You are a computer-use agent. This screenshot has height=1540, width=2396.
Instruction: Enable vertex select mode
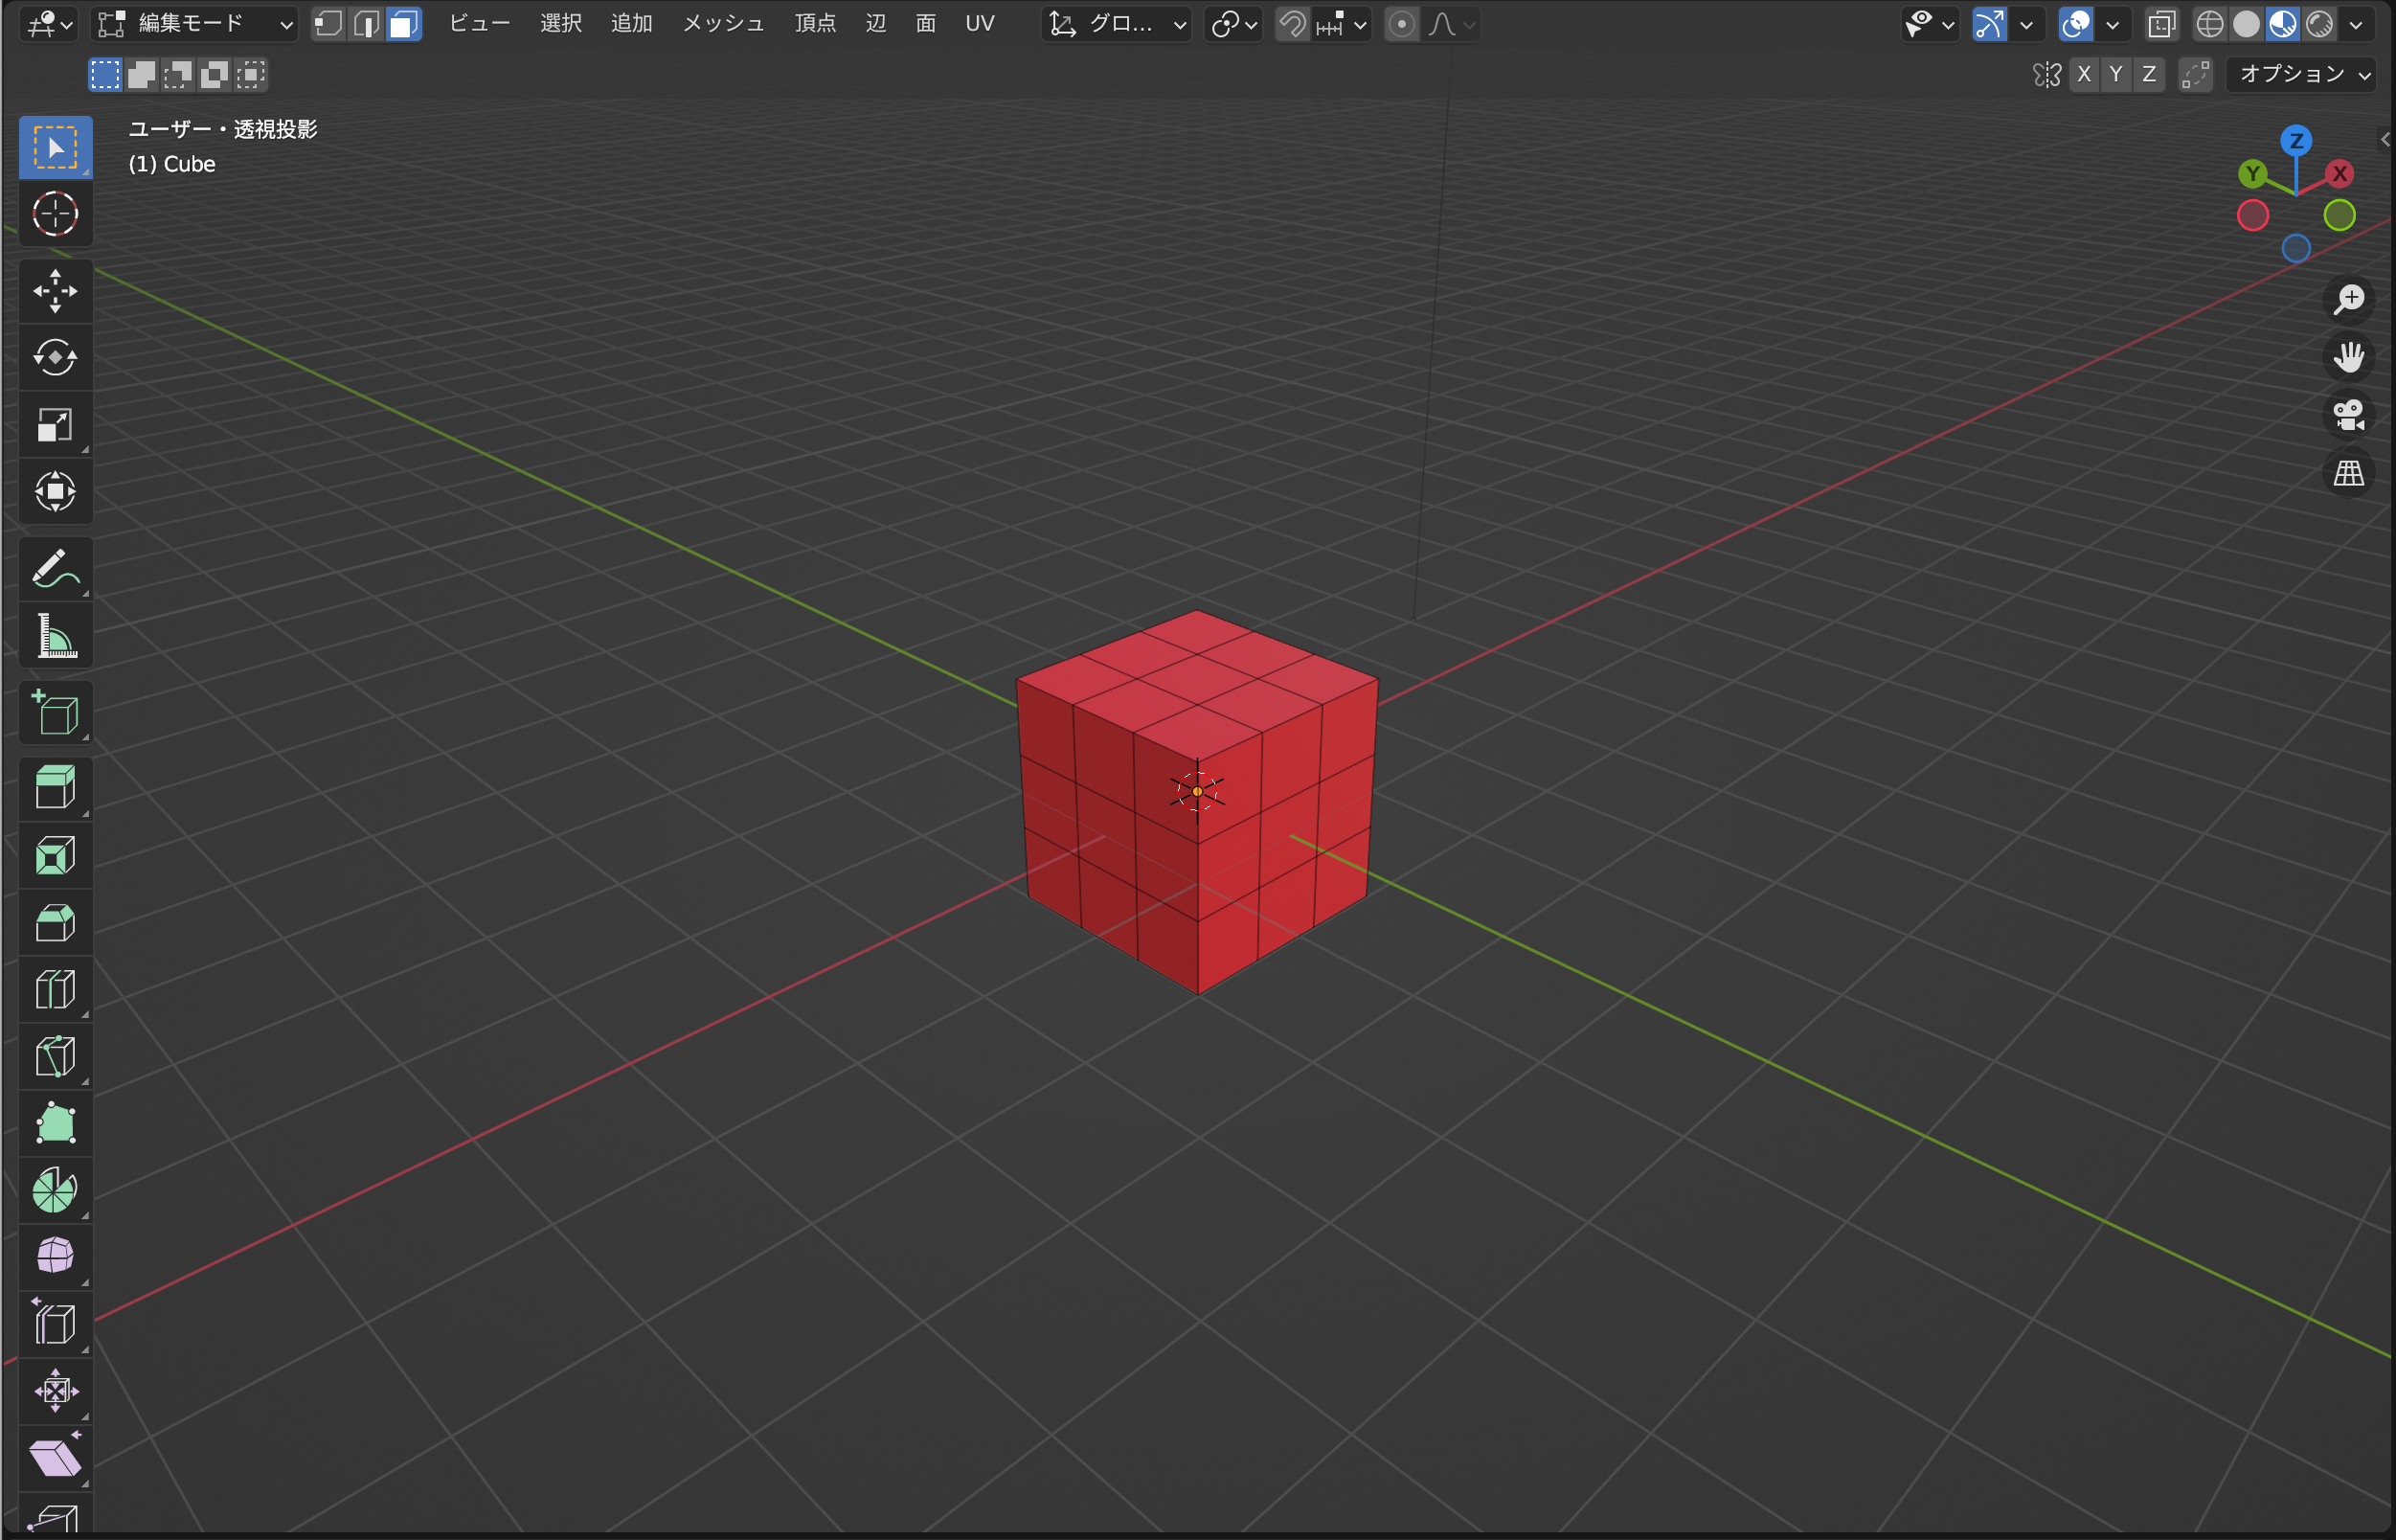point(329,24)
